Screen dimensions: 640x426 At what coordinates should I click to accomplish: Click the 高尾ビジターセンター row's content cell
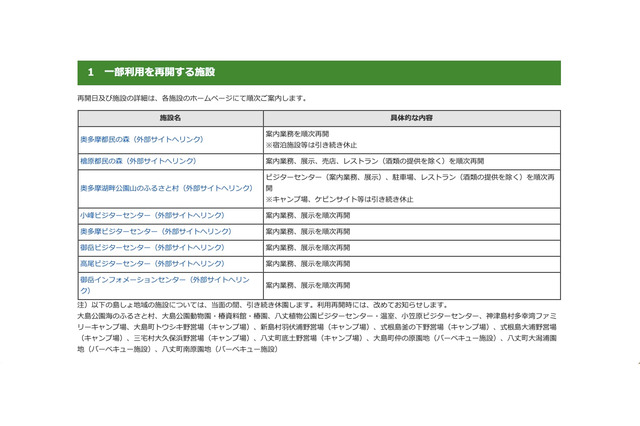412,264
